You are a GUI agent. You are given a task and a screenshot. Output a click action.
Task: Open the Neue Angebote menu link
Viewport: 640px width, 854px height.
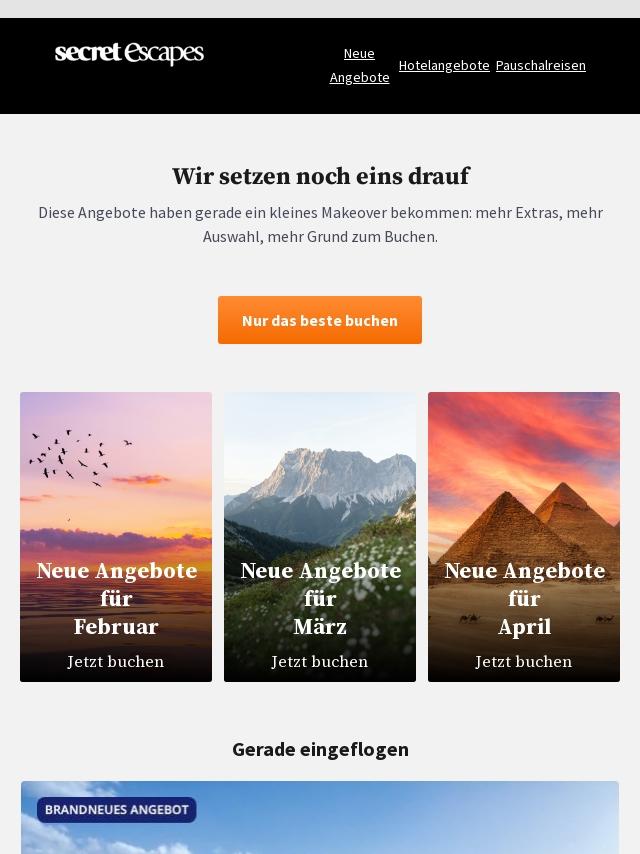pyautogui.click(x=359, y=65)
